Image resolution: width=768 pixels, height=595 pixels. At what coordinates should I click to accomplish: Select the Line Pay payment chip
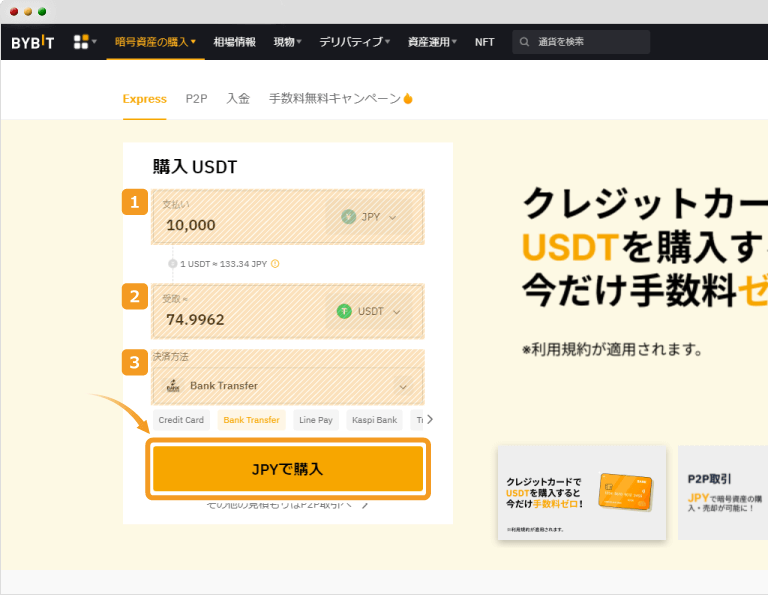[x=316, y=420]
